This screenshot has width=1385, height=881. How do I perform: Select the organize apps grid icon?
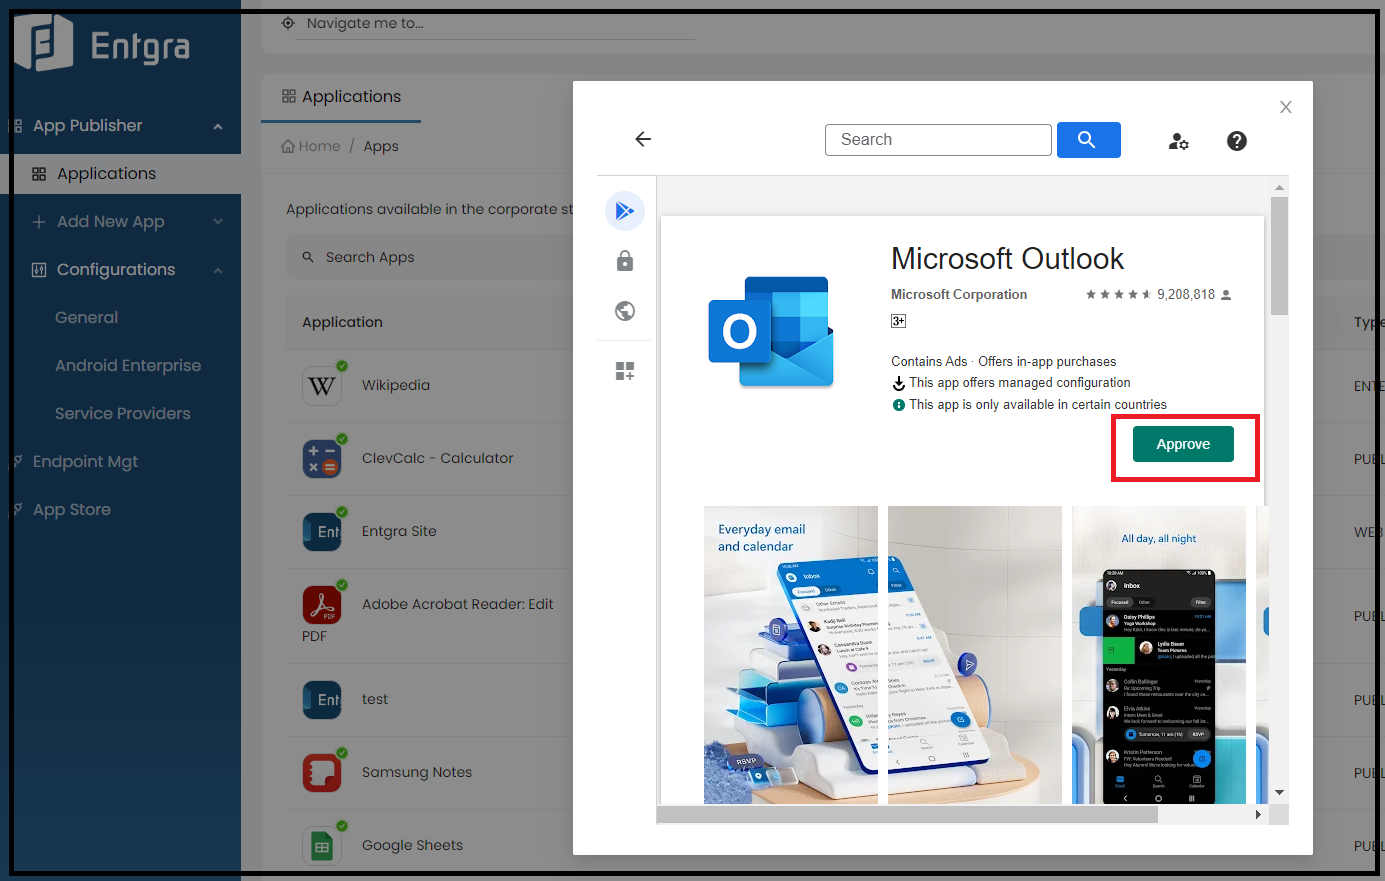pyautogui.click(x=625, y=371)
